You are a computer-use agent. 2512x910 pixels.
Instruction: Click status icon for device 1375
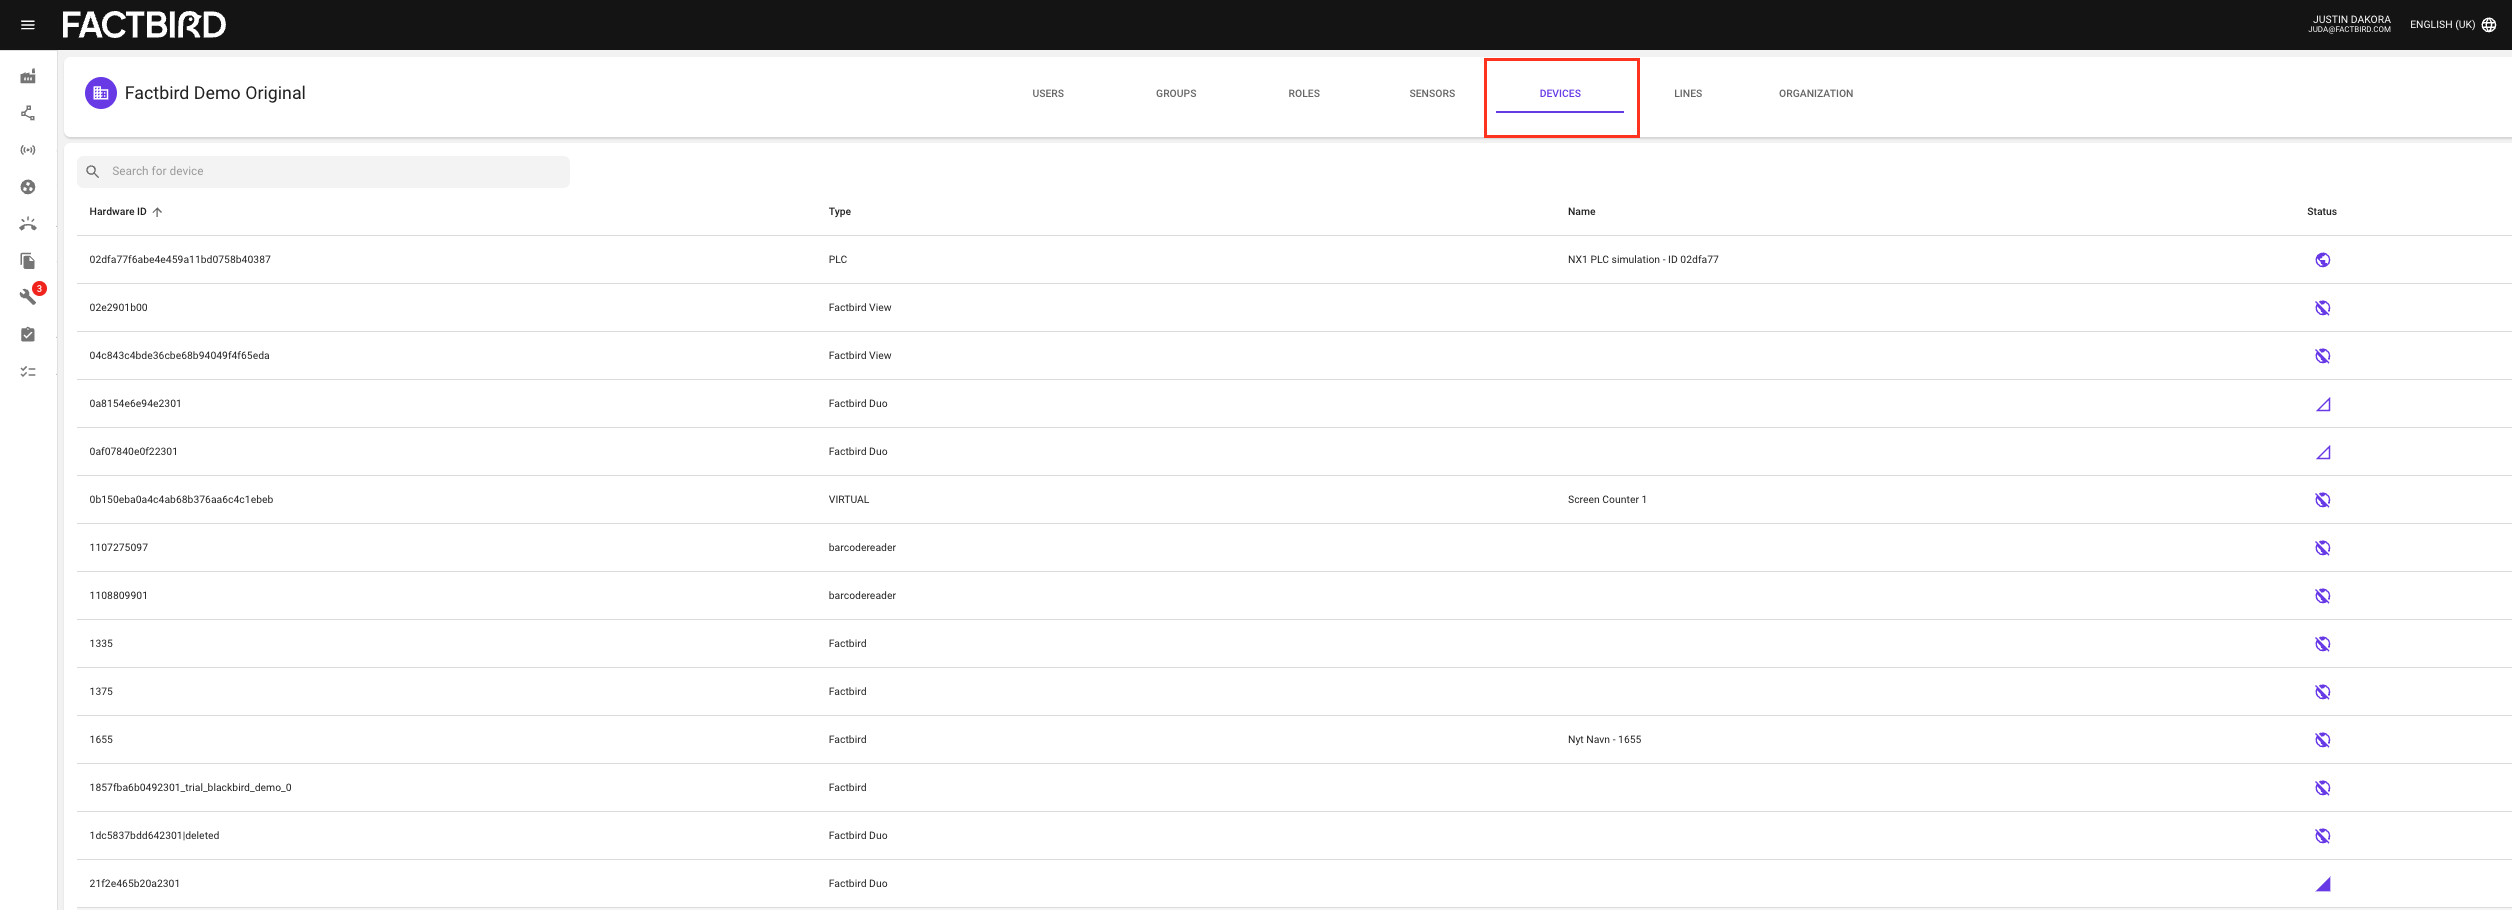[x=2322, y=692]
